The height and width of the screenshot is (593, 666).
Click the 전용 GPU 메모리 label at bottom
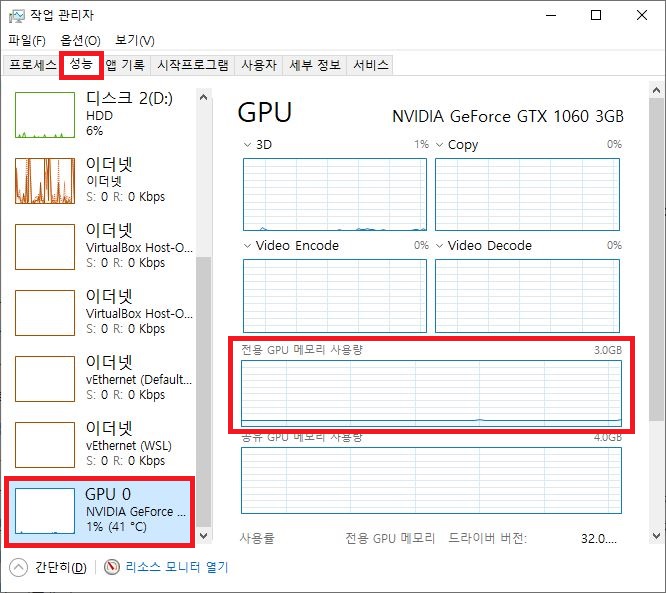[390, 538]
